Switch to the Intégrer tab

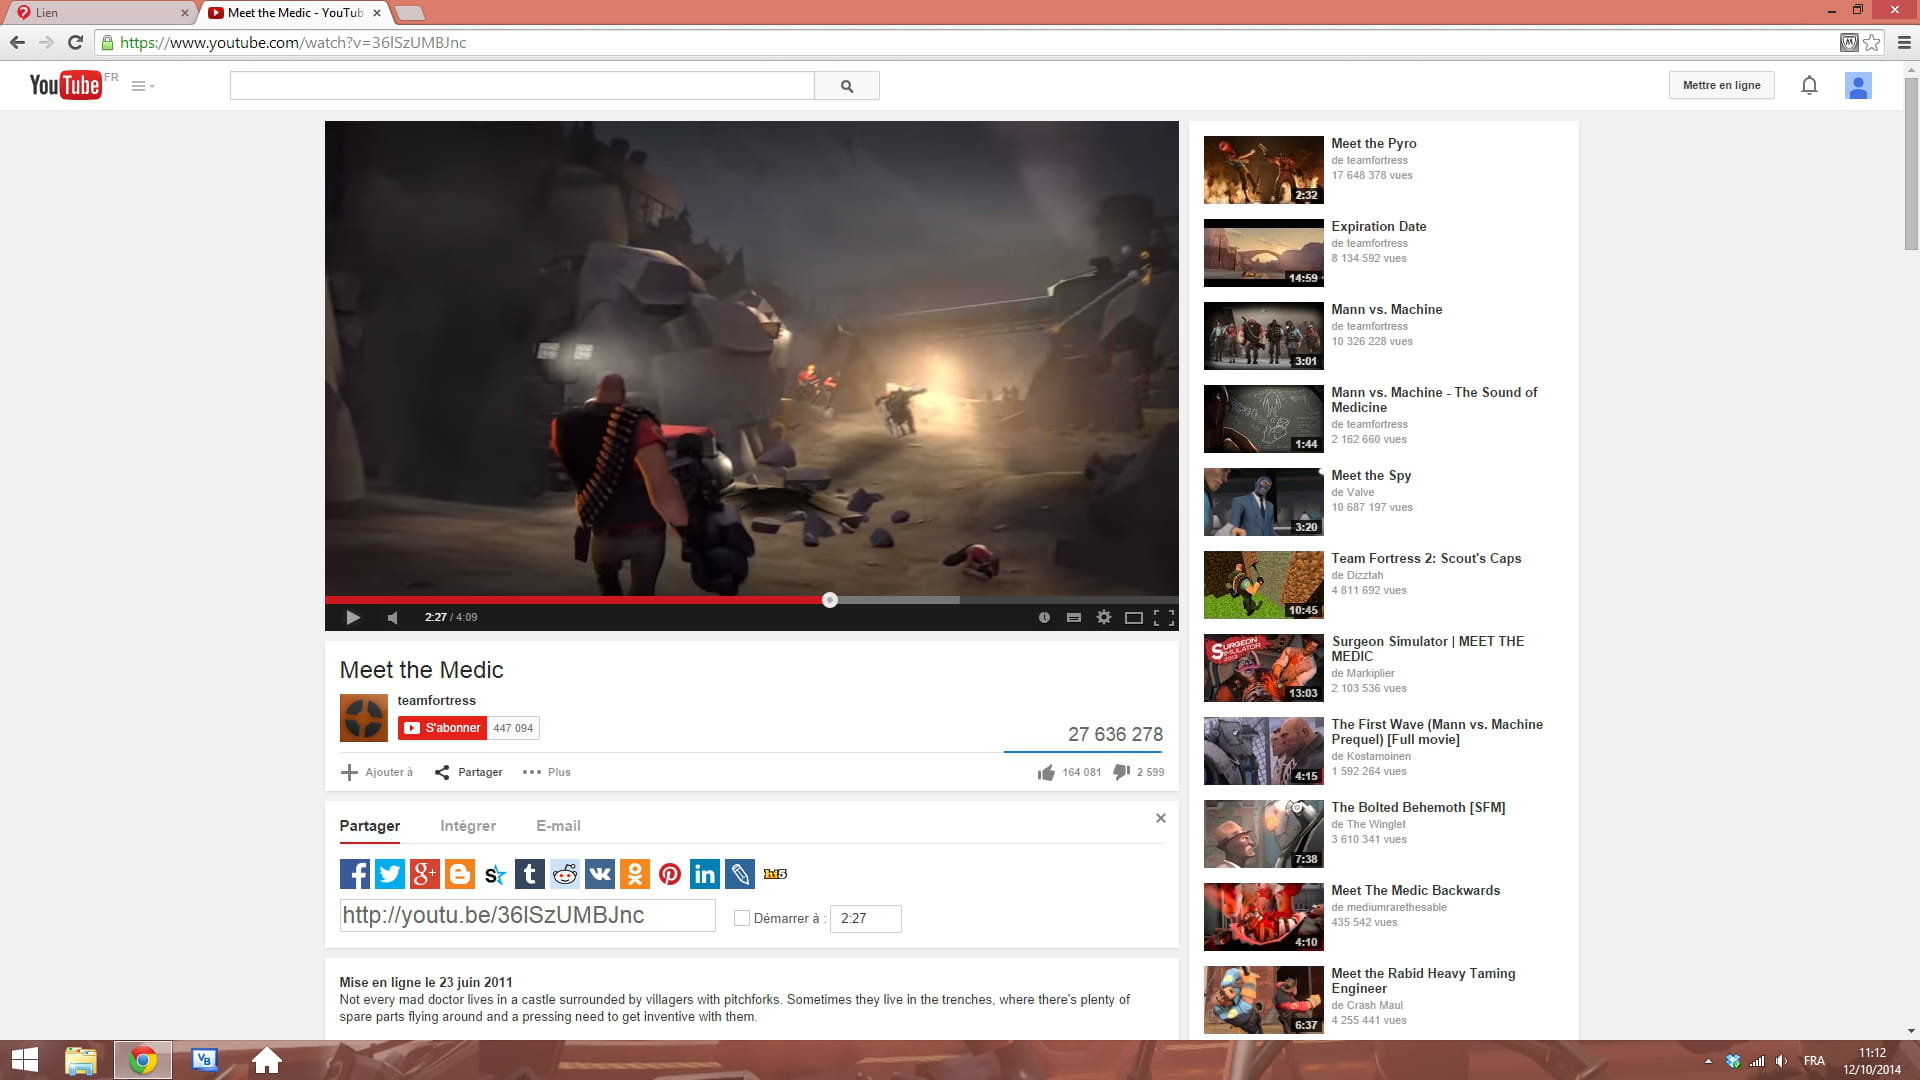tap(468, 826)
